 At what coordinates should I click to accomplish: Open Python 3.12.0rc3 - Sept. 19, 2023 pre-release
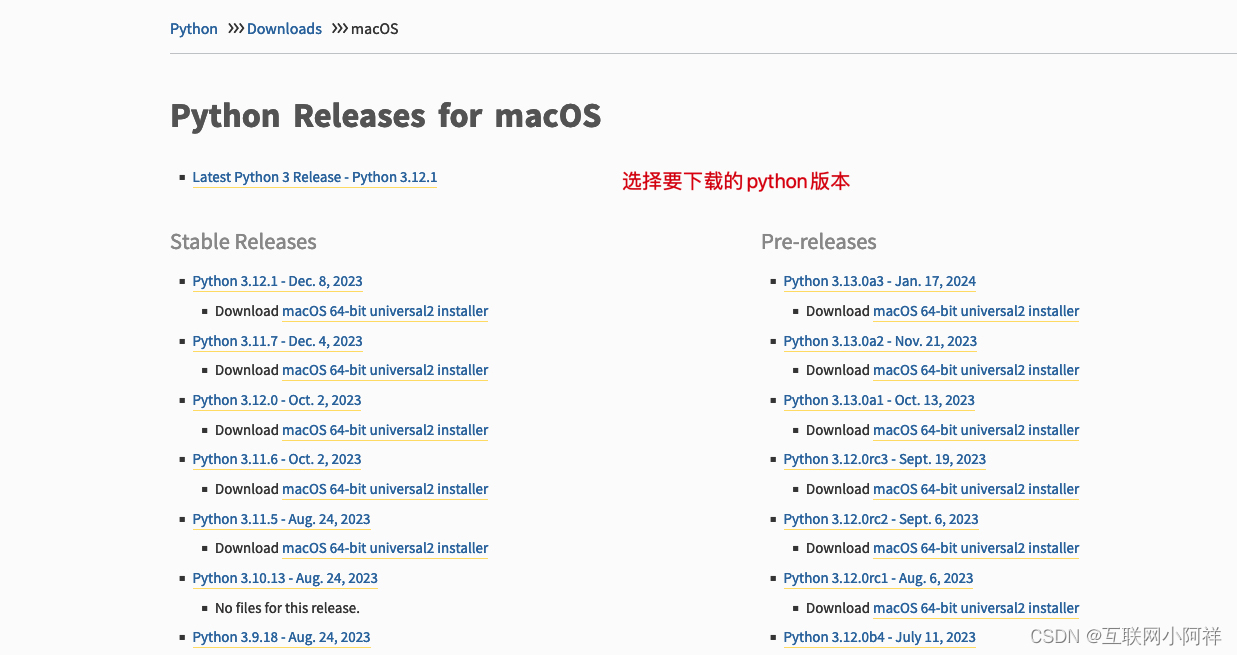[885, 459]
